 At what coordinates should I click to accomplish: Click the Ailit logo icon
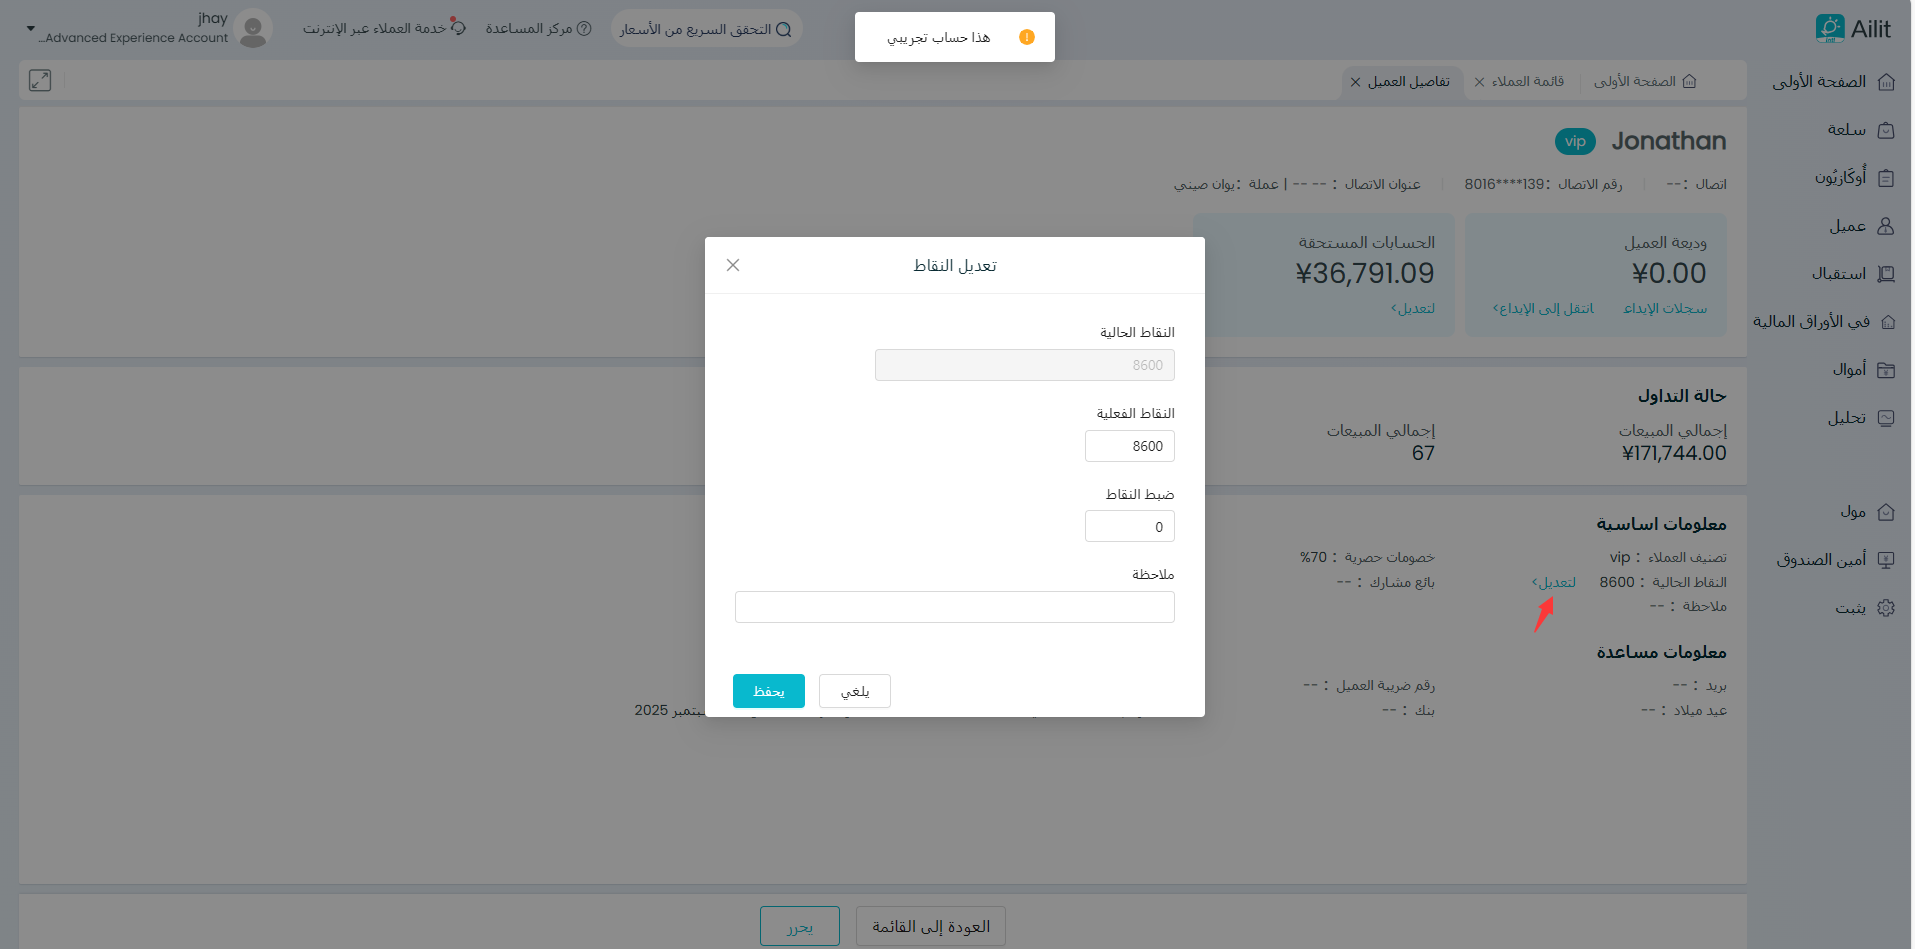tap(1829, 29)
